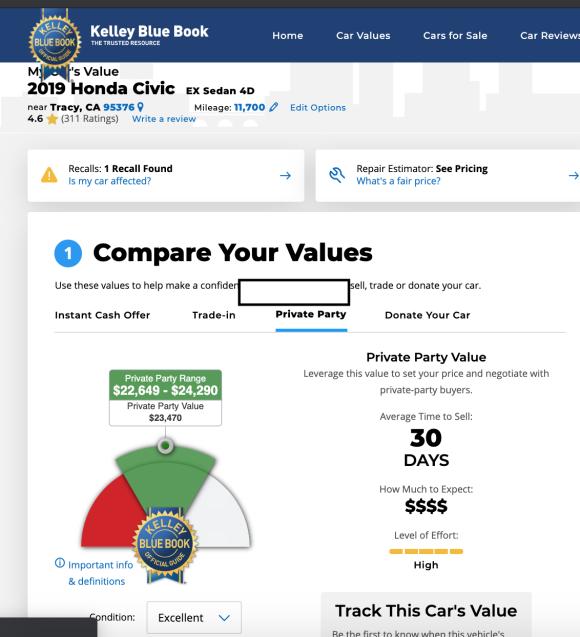
Task: Click the 'See Pricing' Repair Estimator text
Action: [461, 169]
